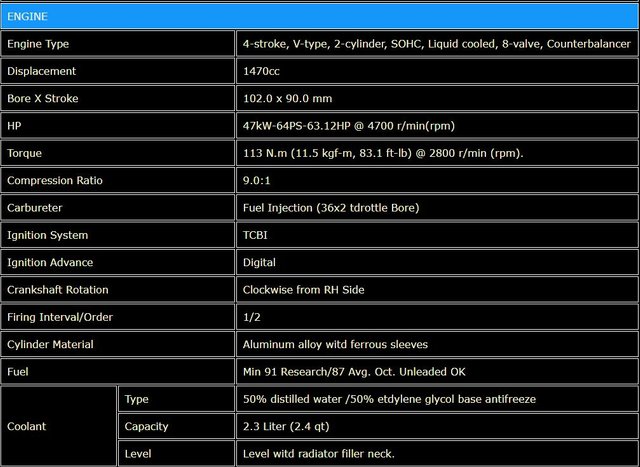Click the '2.3 Liter (2.4 qt)' value
The height and width of the screenshot is (467, 640).
tap(286, 427)
